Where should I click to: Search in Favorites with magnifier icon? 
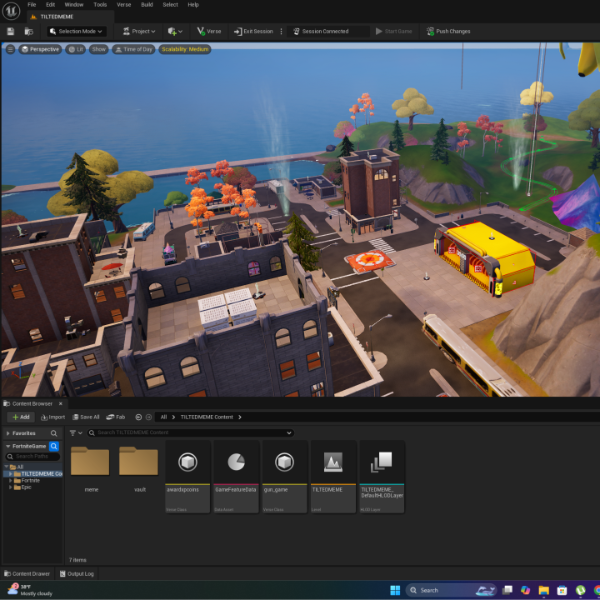click(x=54, y=433)
